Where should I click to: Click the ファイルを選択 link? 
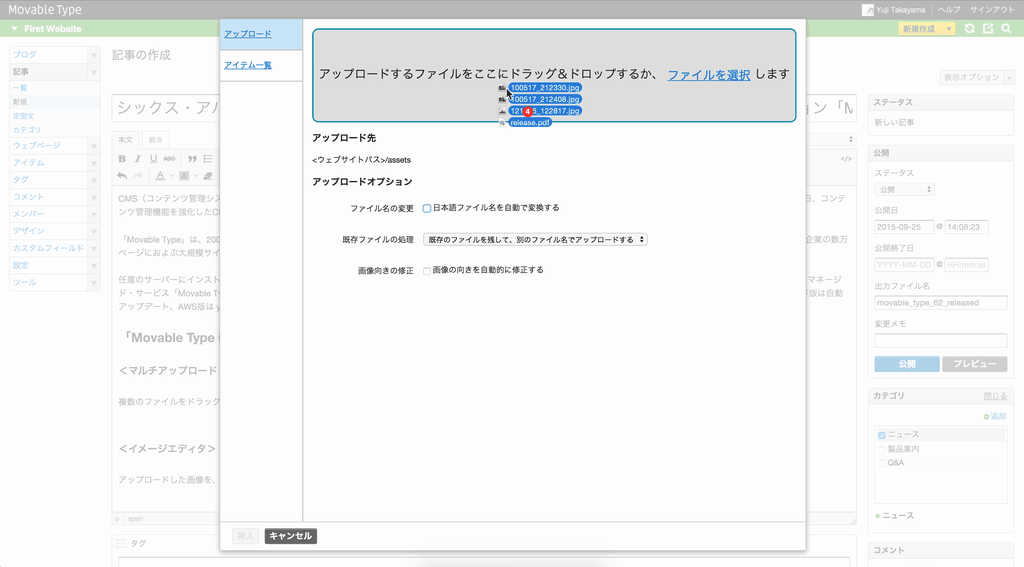(x=708, y=74)
